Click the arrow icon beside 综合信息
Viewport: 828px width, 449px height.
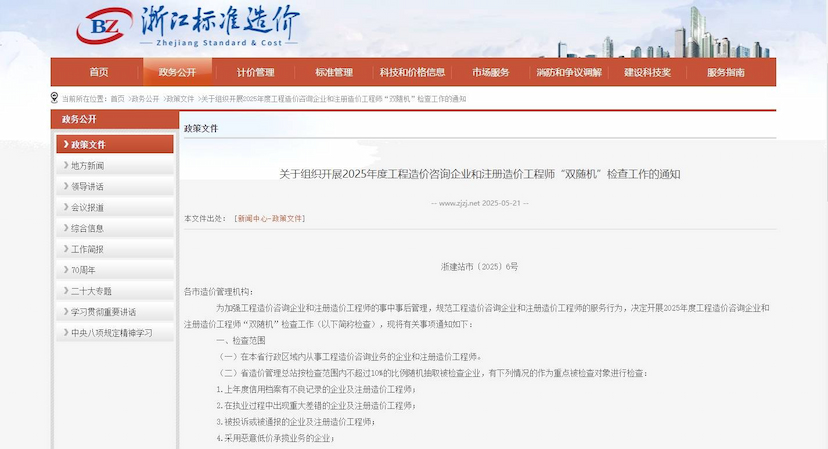coord(65,228)
